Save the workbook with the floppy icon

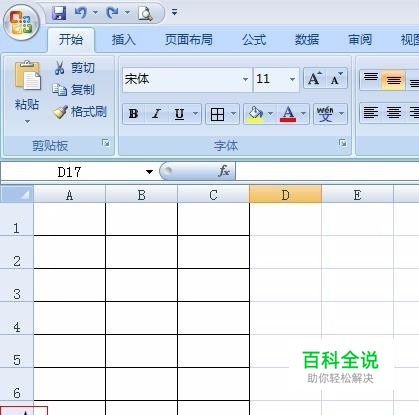[x=59, y=13]
